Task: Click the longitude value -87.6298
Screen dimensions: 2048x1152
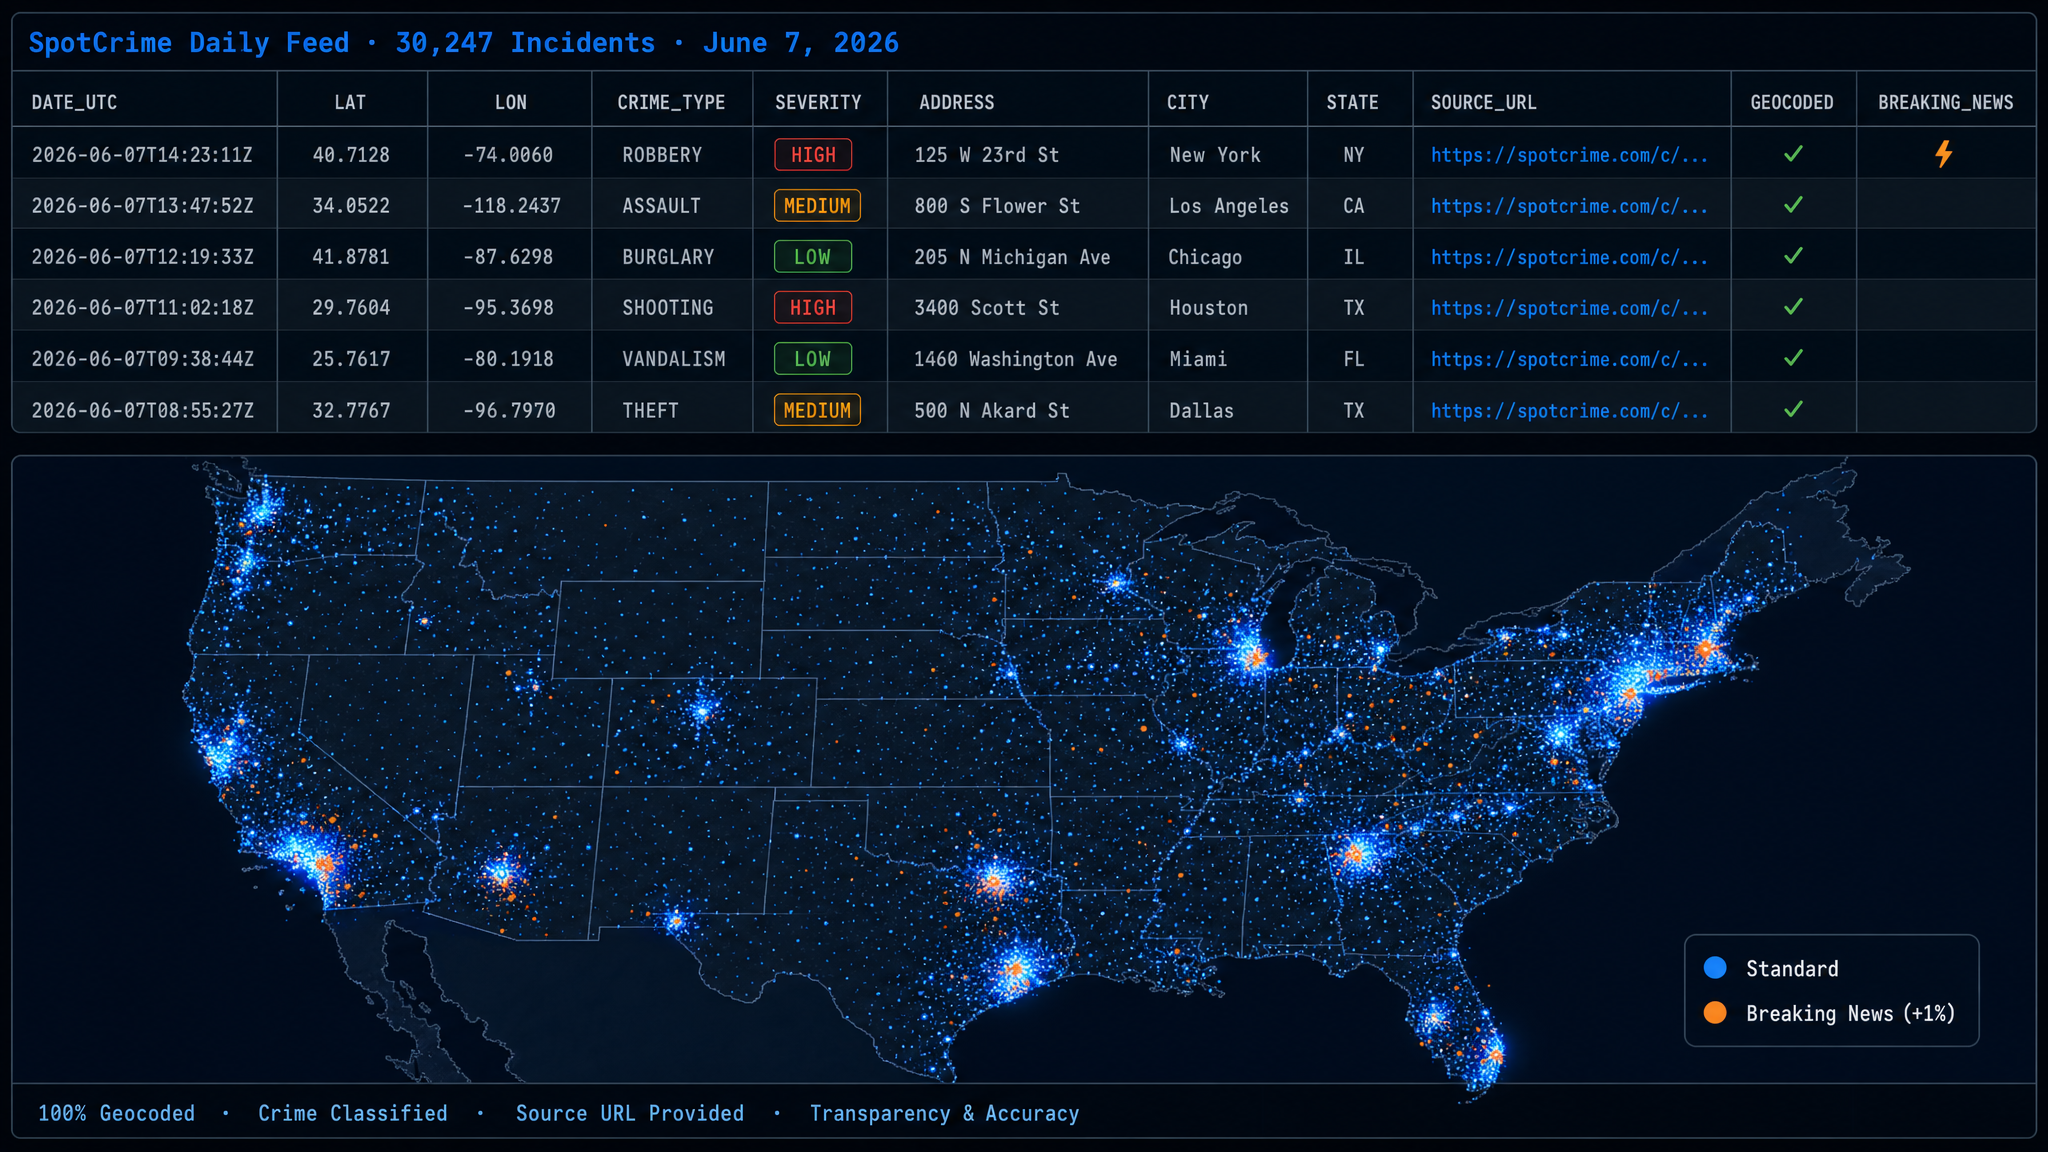Action: coord(508,257)
